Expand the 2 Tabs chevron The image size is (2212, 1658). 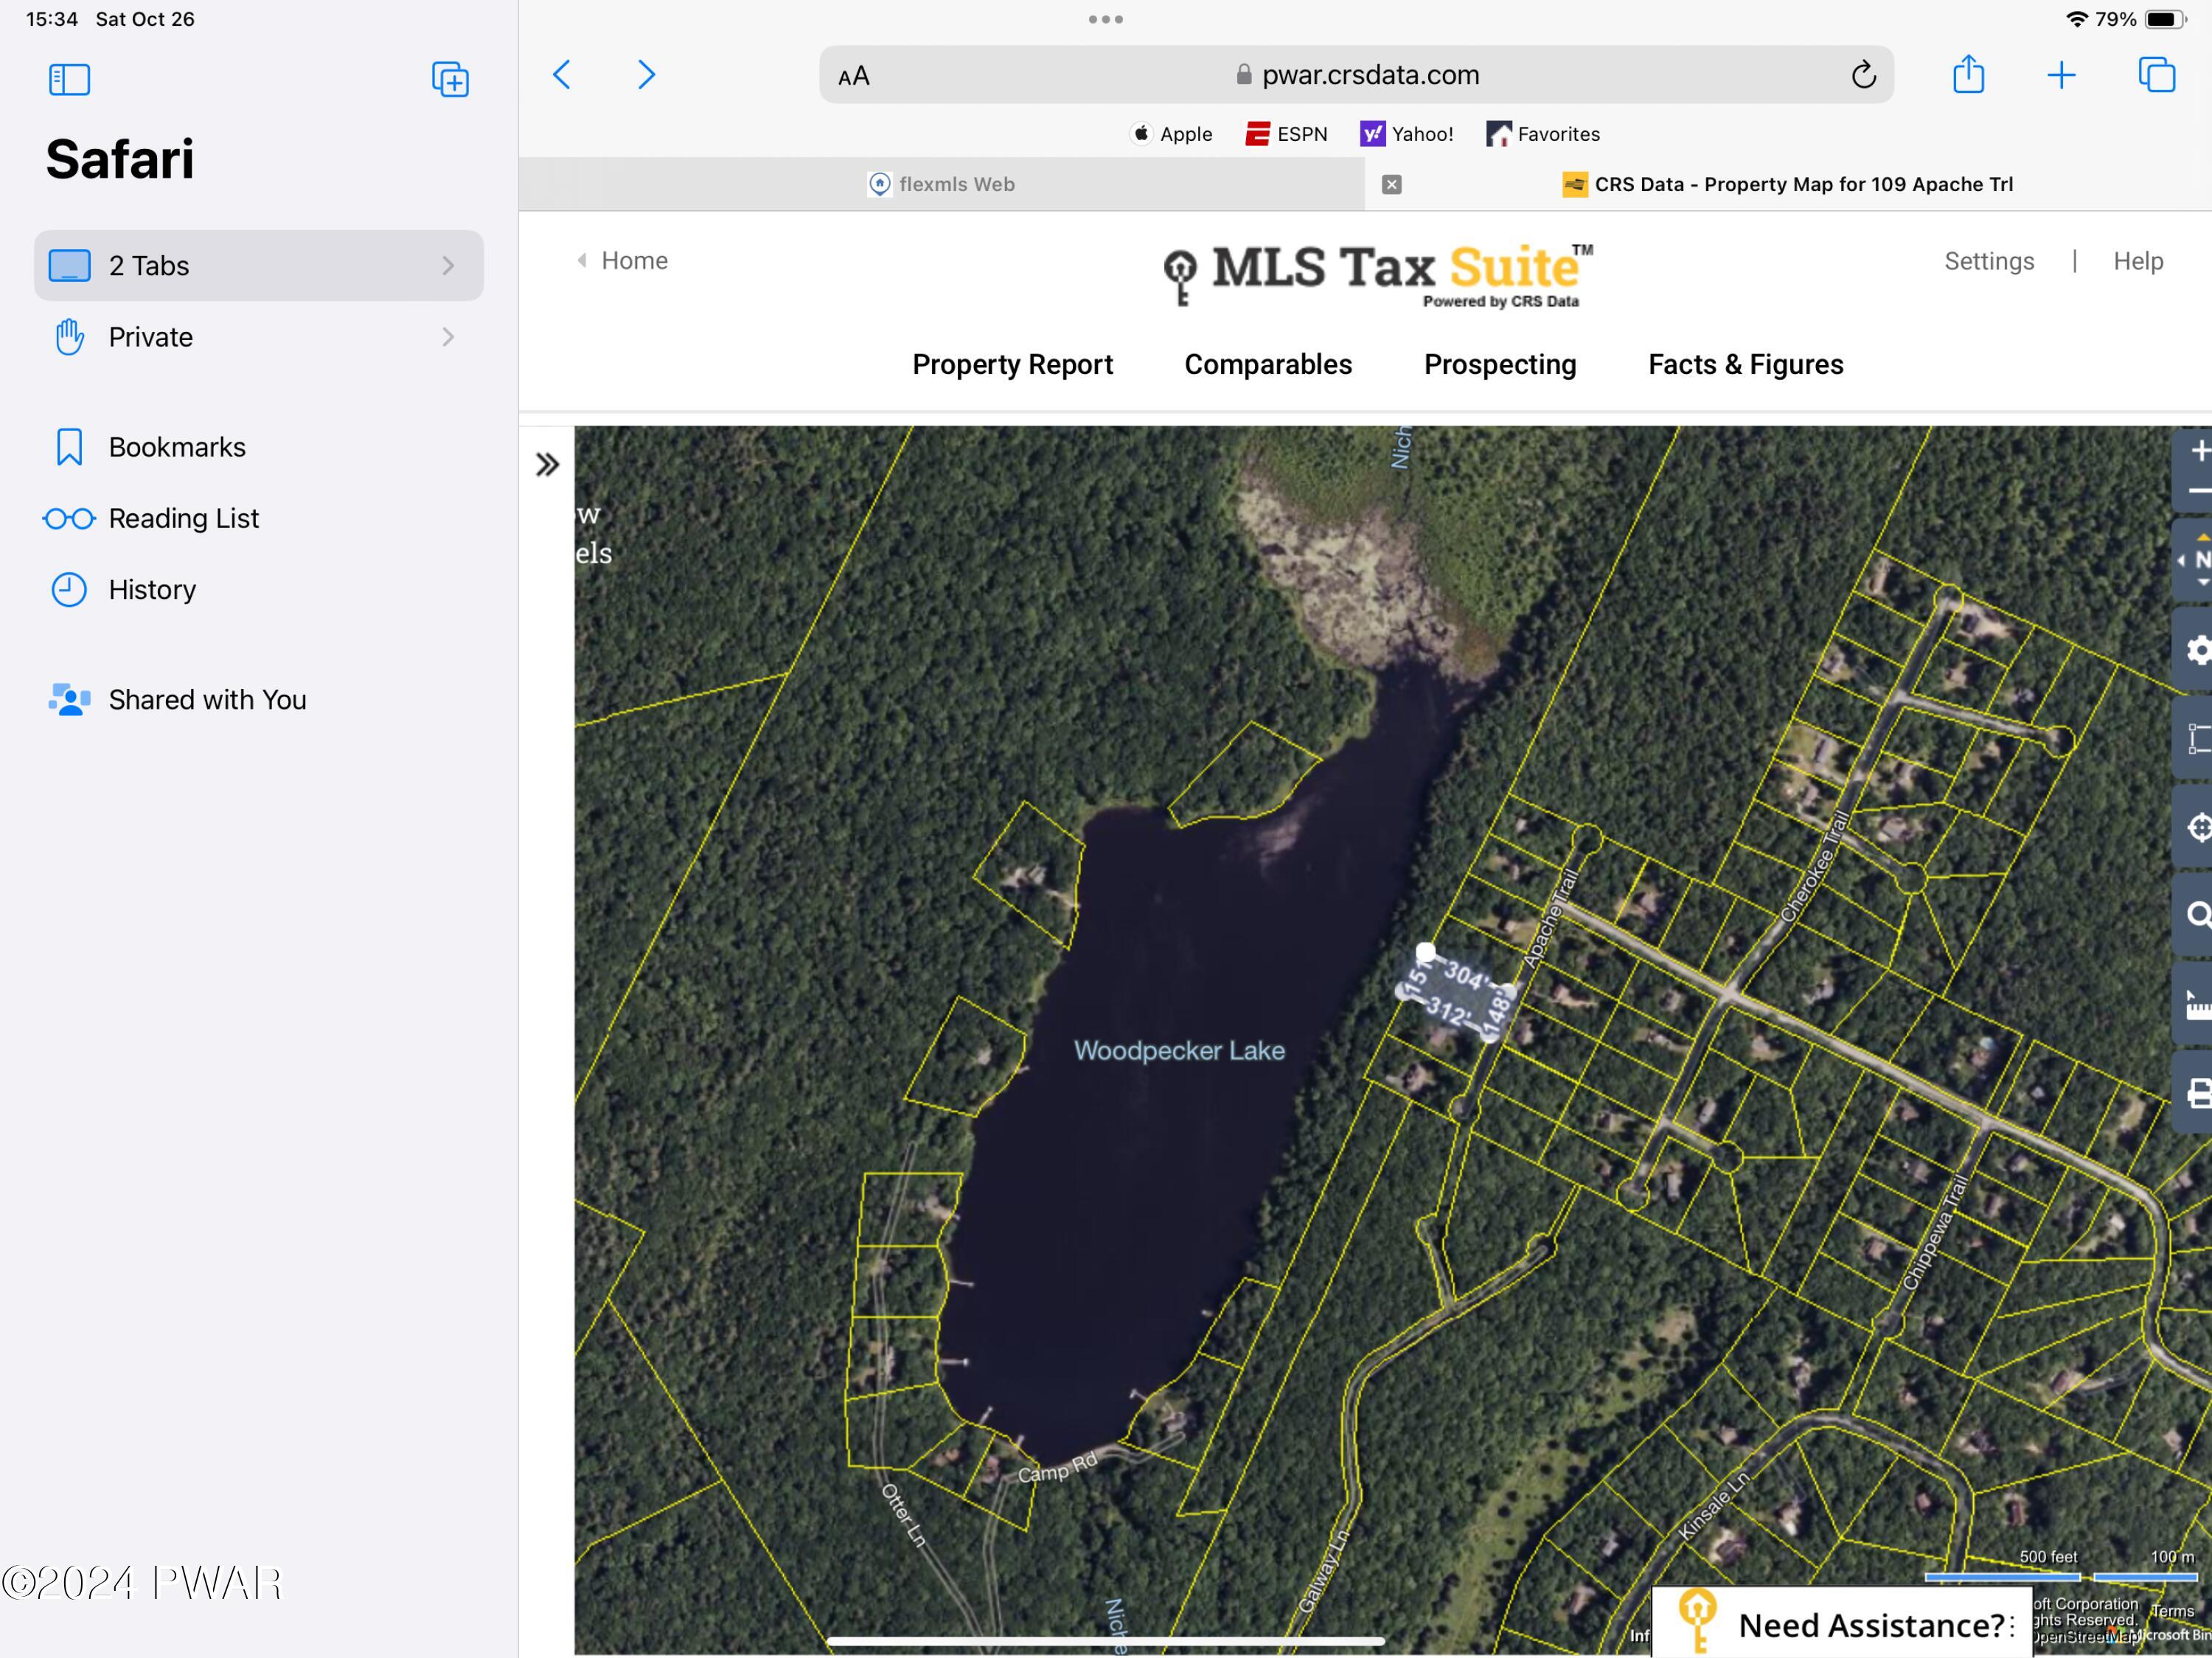click(448, 265)
